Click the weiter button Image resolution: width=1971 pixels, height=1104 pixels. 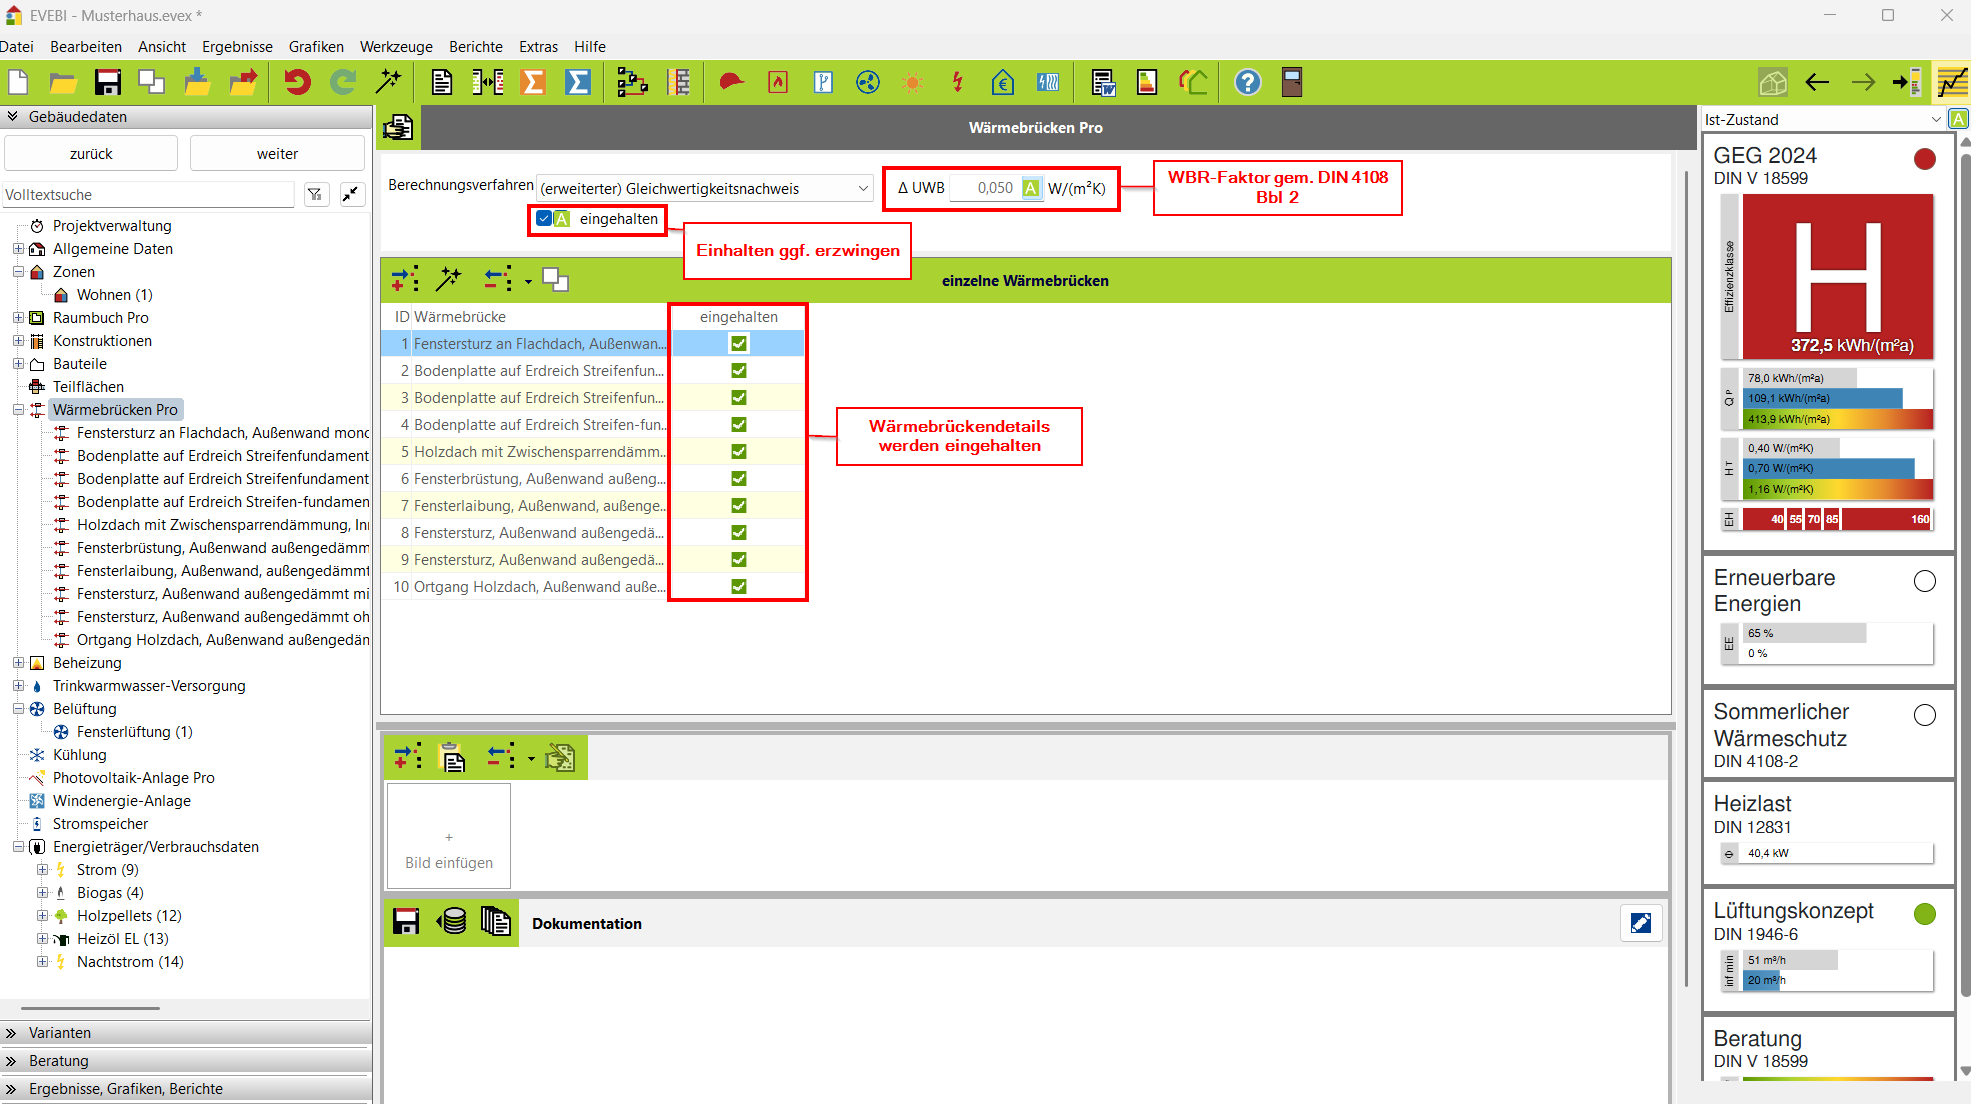277,154
